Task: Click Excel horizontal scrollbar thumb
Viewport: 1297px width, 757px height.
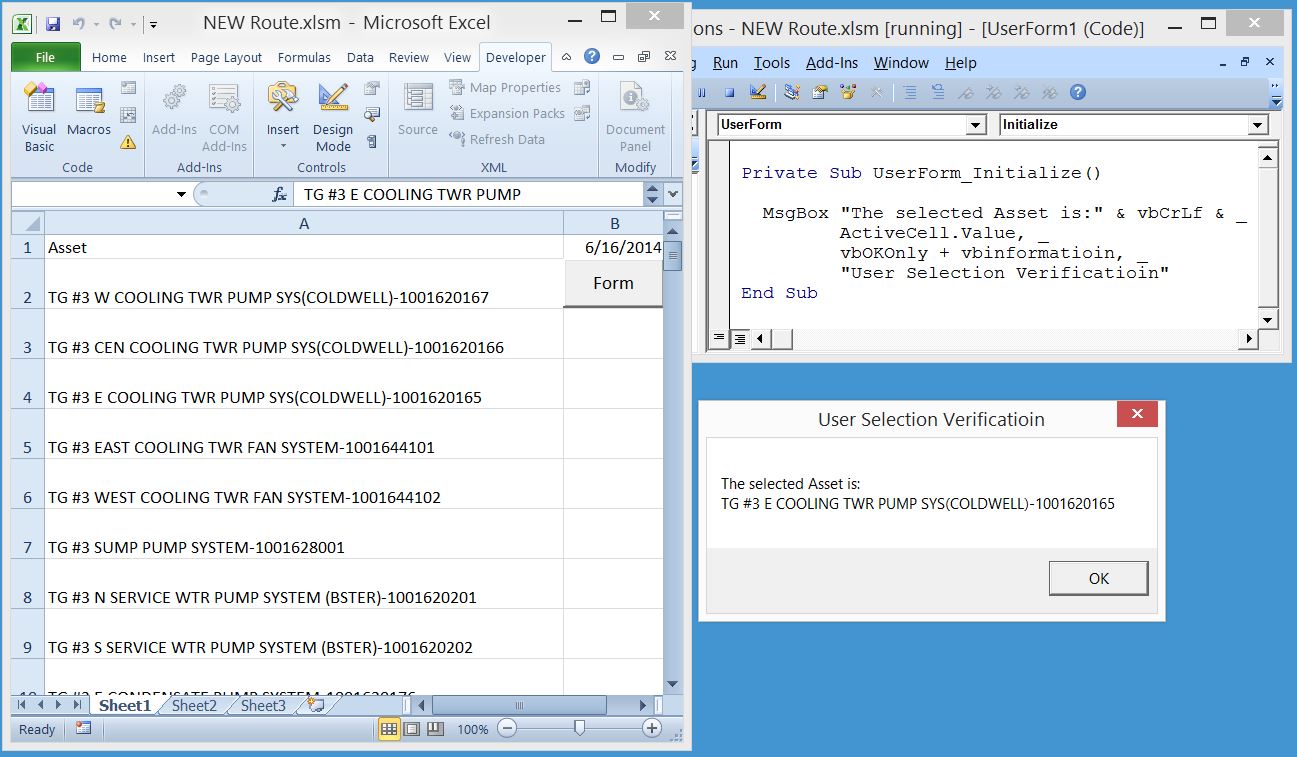Action: point(519,706)
